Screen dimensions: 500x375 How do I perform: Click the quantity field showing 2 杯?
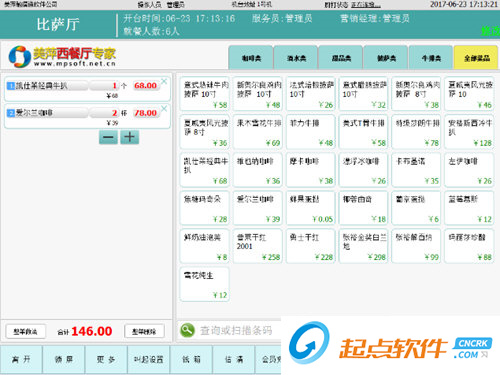(104, 113)
